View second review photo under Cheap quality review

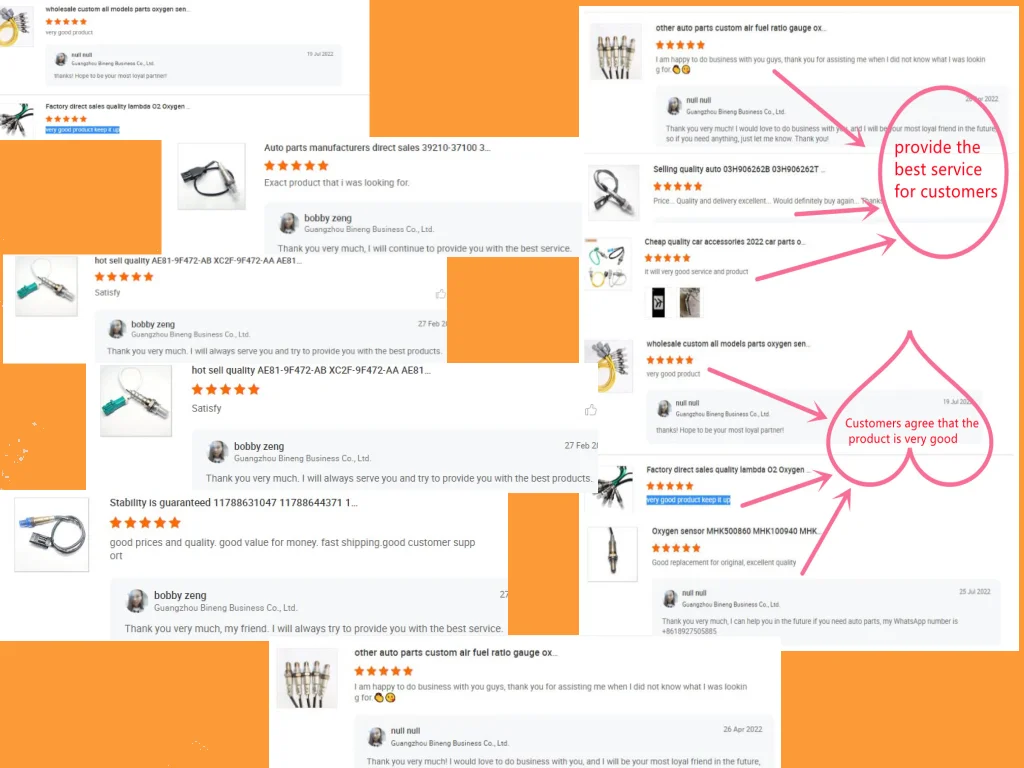[690, 303]
